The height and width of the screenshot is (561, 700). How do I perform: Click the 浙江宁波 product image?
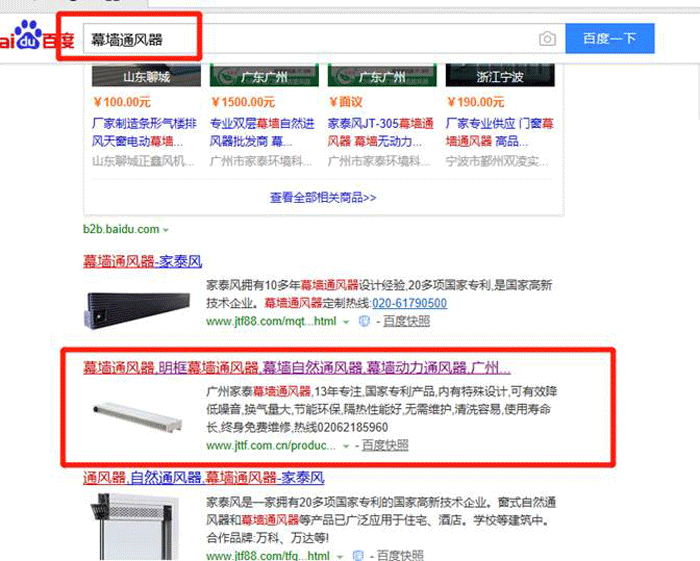point(500,75)
